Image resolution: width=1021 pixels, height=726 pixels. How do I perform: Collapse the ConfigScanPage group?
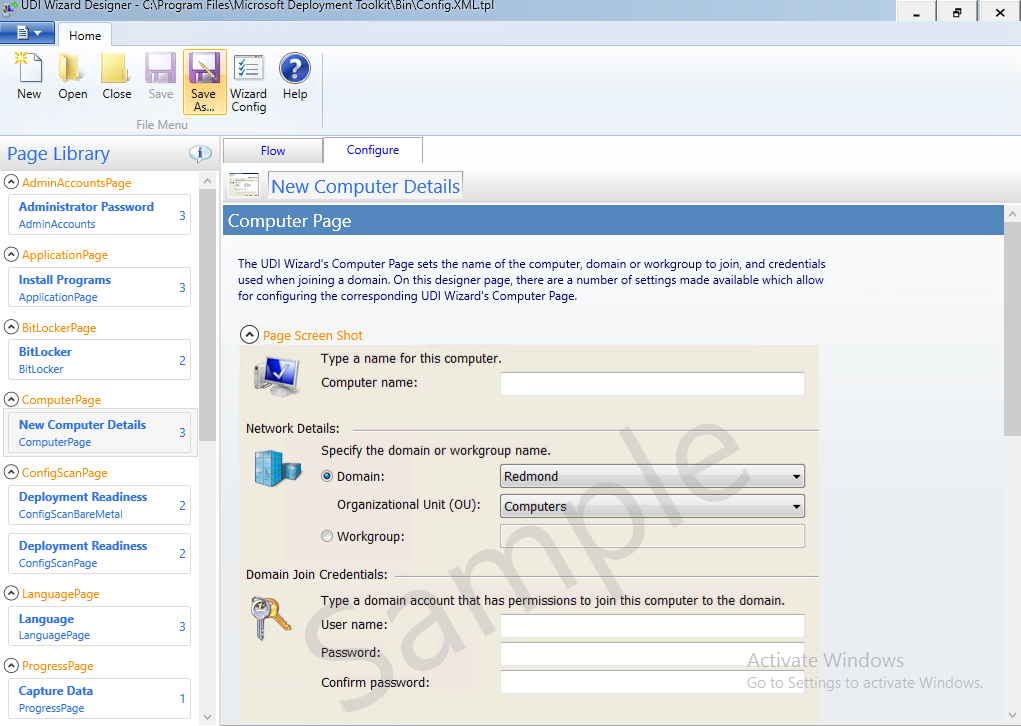click(x=11, y=472)
